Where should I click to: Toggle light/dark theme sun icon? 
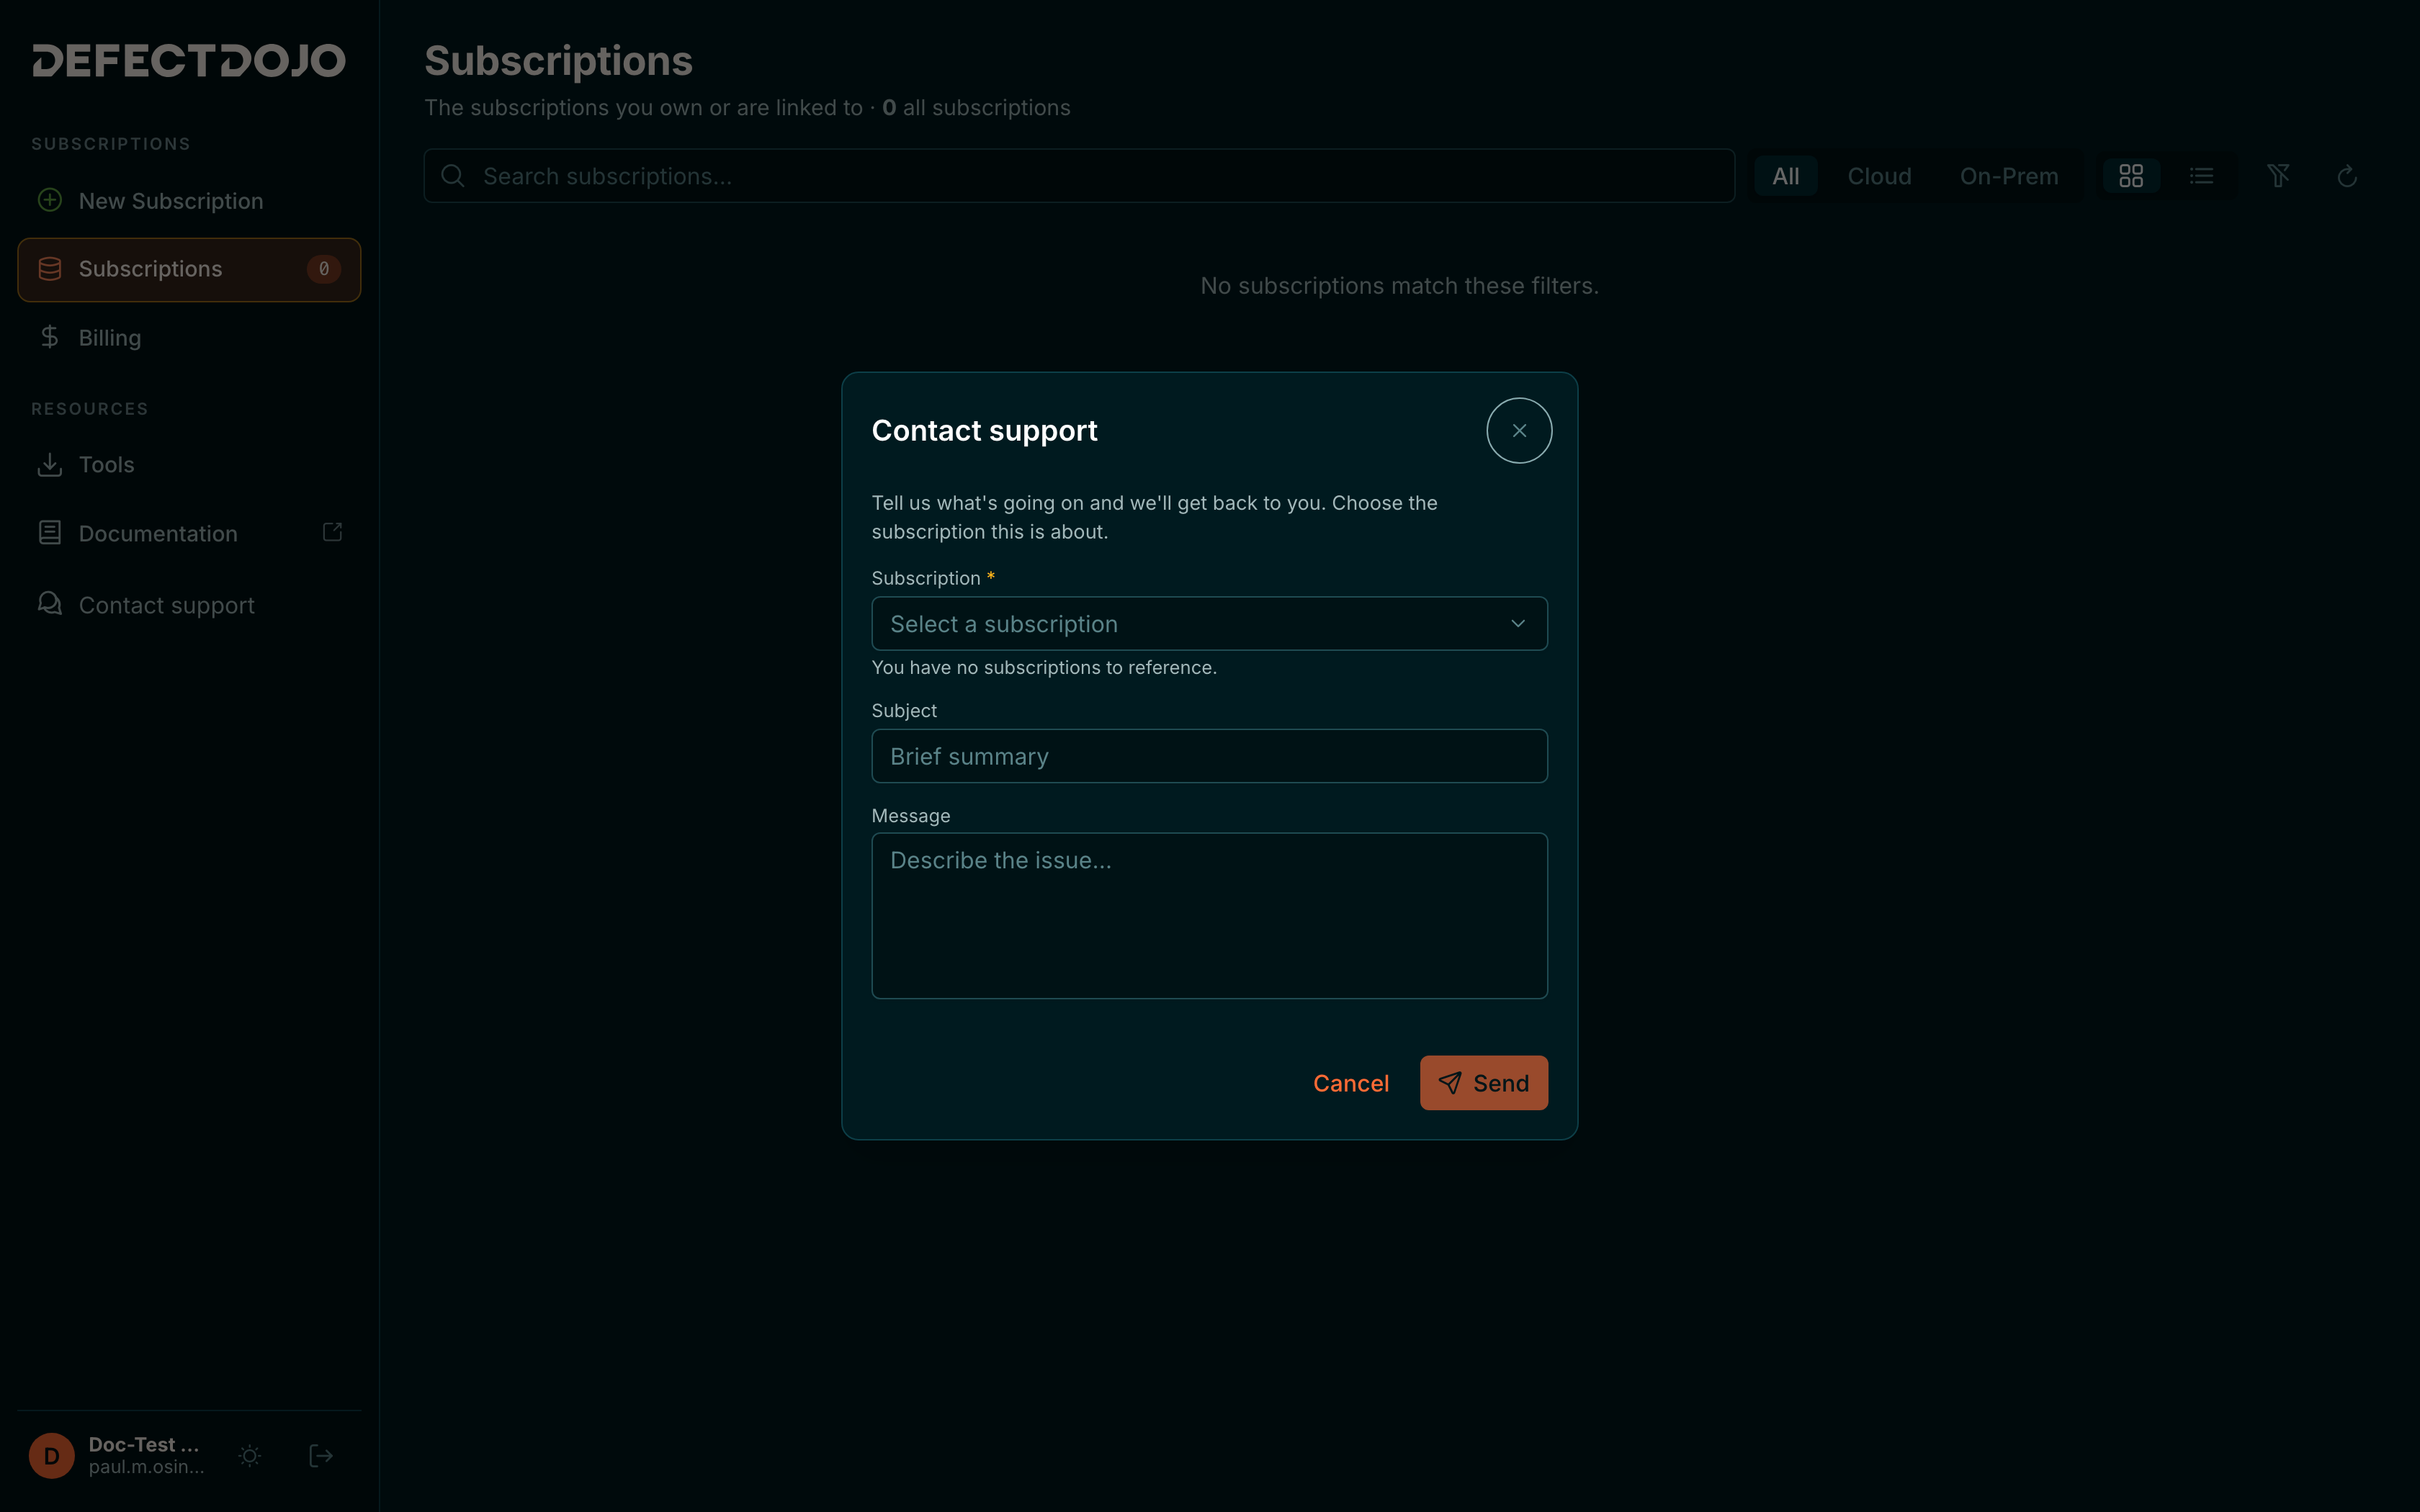click(x=250, y=1456)
